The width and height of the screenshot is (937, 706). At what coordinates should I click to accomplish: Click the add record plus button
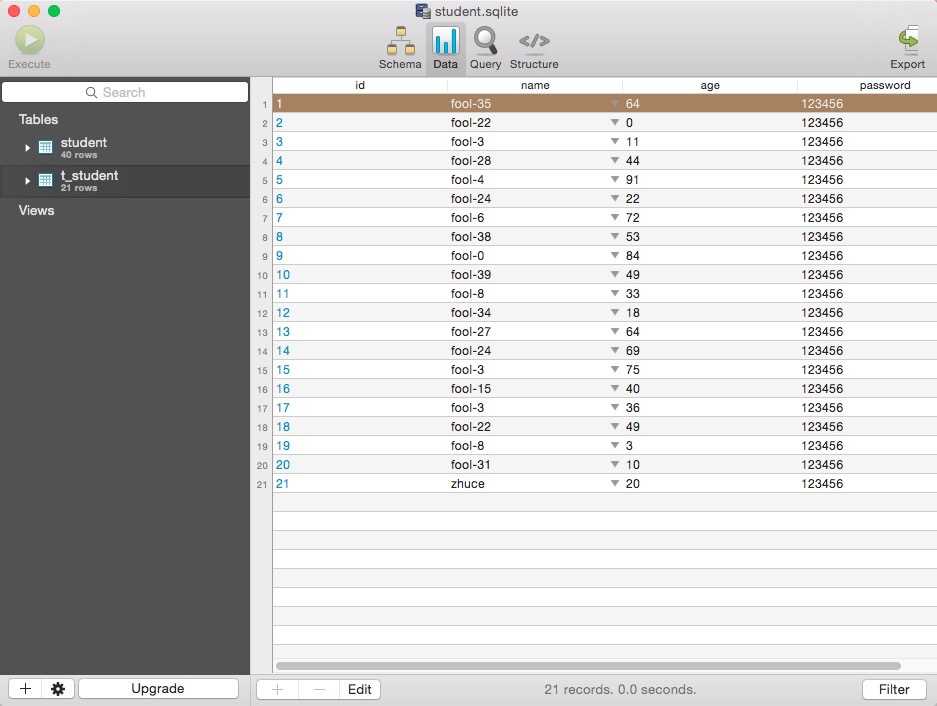[277, 689]
